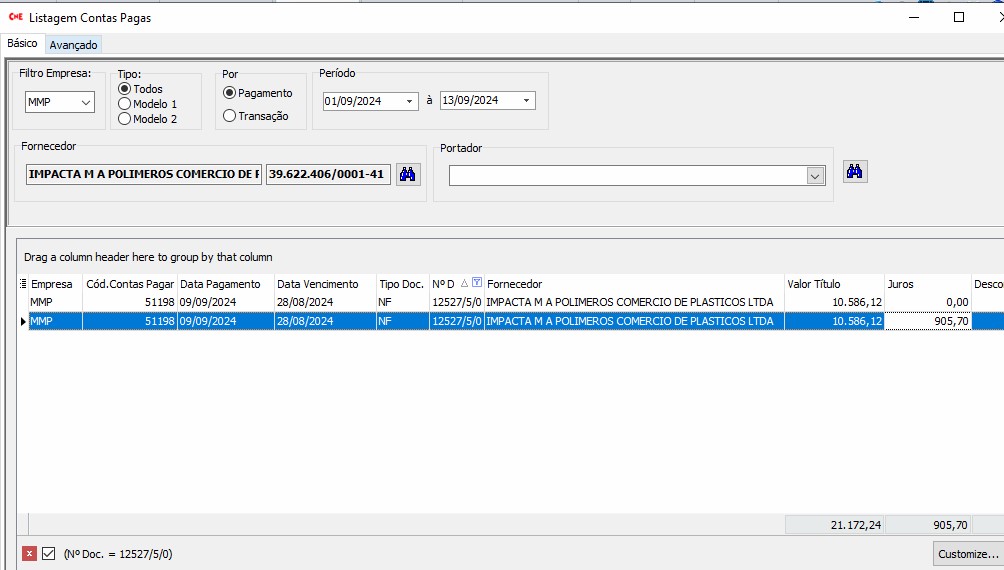Switch to the Avançado tab
The image size is (1004, 570).
73,45
